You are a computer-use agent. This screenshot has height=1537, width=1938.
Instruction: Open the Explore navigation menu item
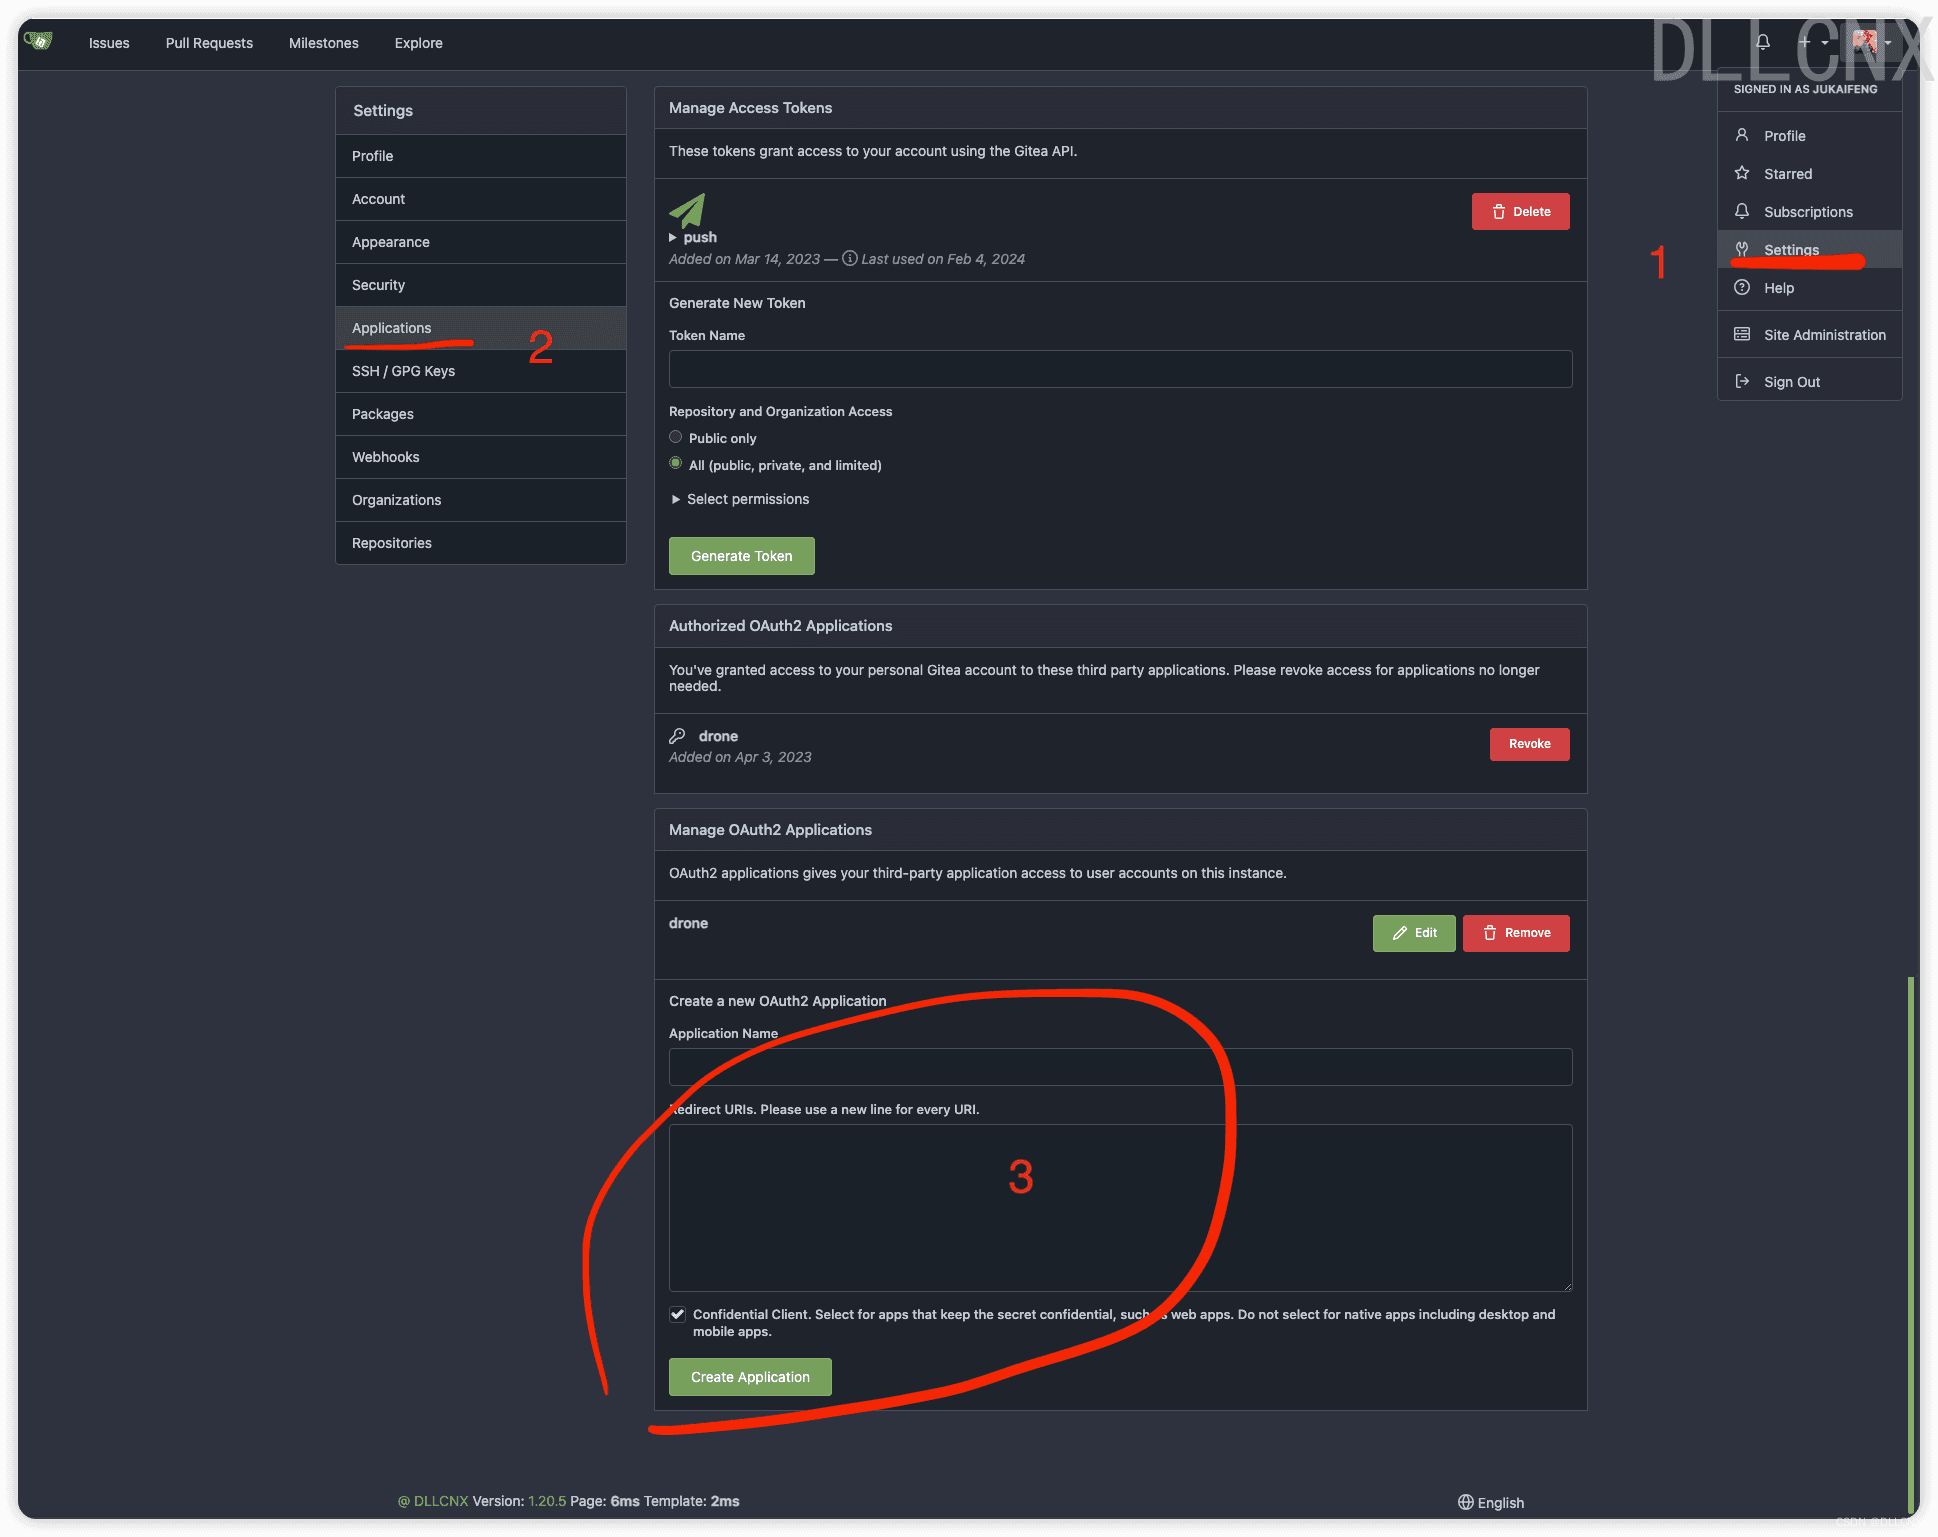[x=418, y=42]
